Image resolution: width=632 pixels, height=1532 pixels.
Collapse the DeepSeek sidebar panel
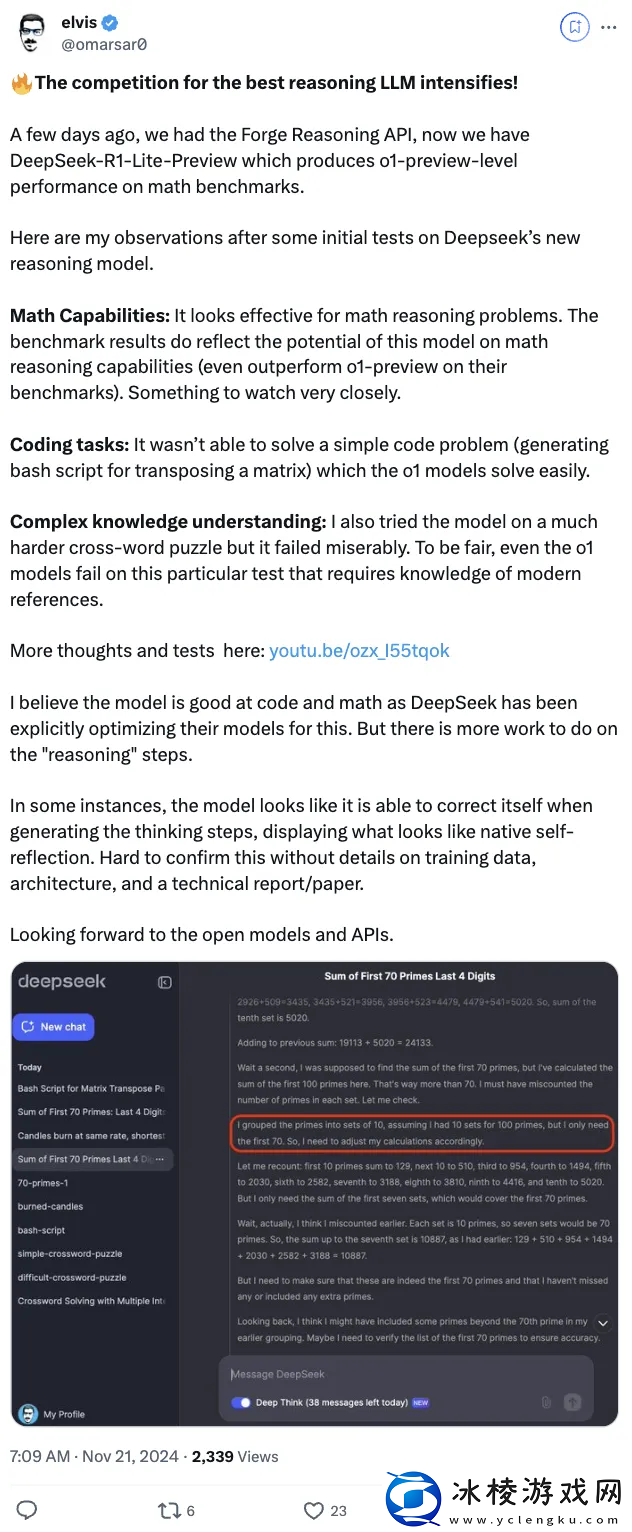pos(164,982)
